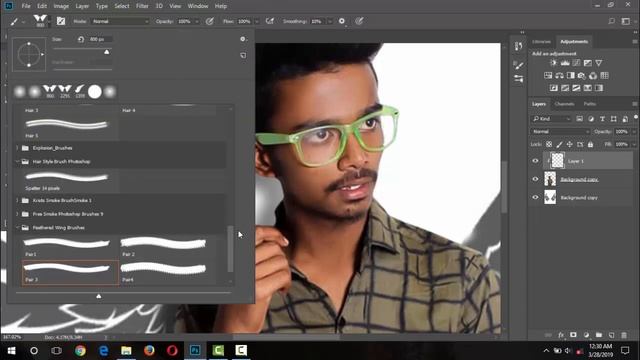This screenshot has height=360, width=640.
Task: Reset brush size with the restore icon
Action: tap(81, 39)
